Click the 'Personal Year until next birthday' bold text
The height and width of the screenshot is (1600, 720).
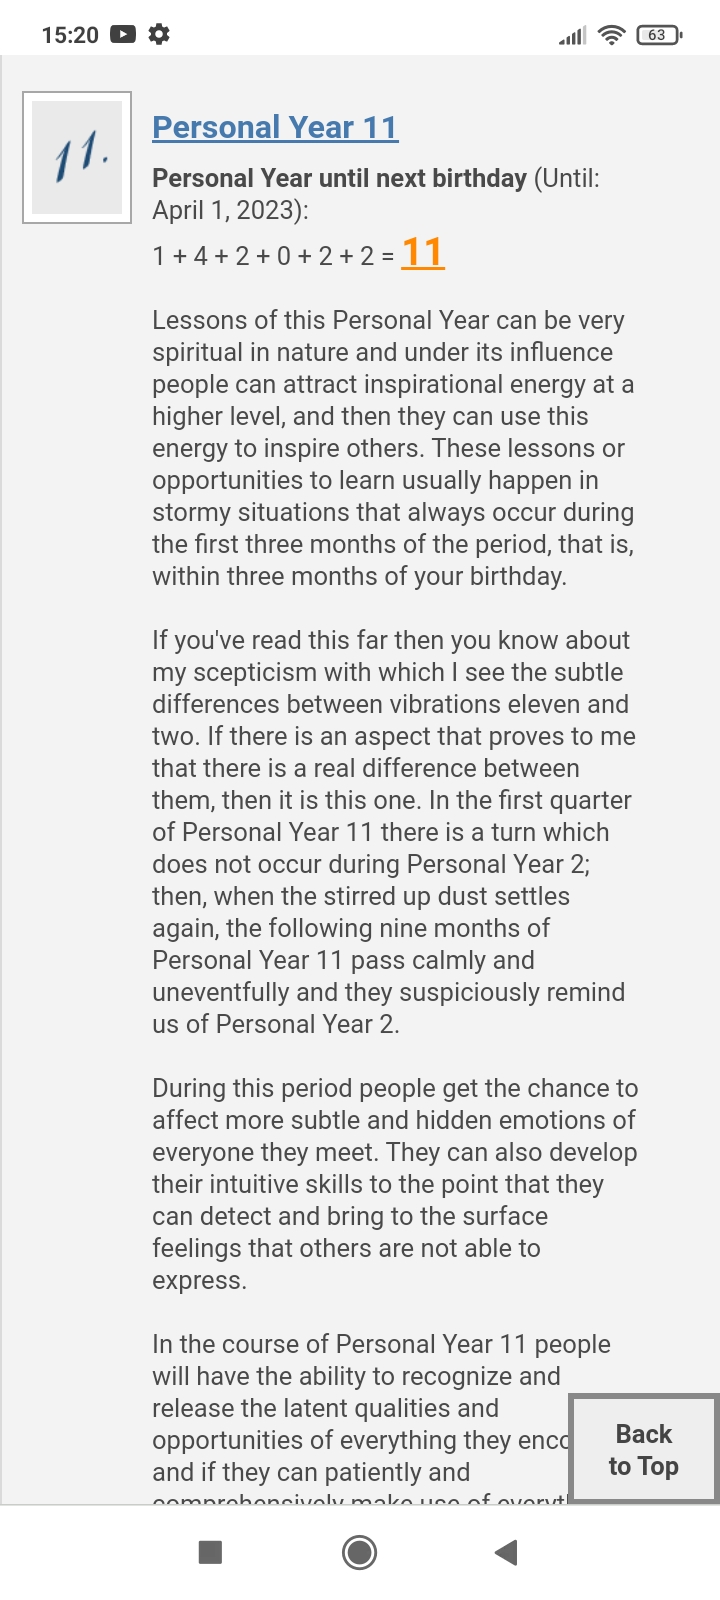(339, 178)
